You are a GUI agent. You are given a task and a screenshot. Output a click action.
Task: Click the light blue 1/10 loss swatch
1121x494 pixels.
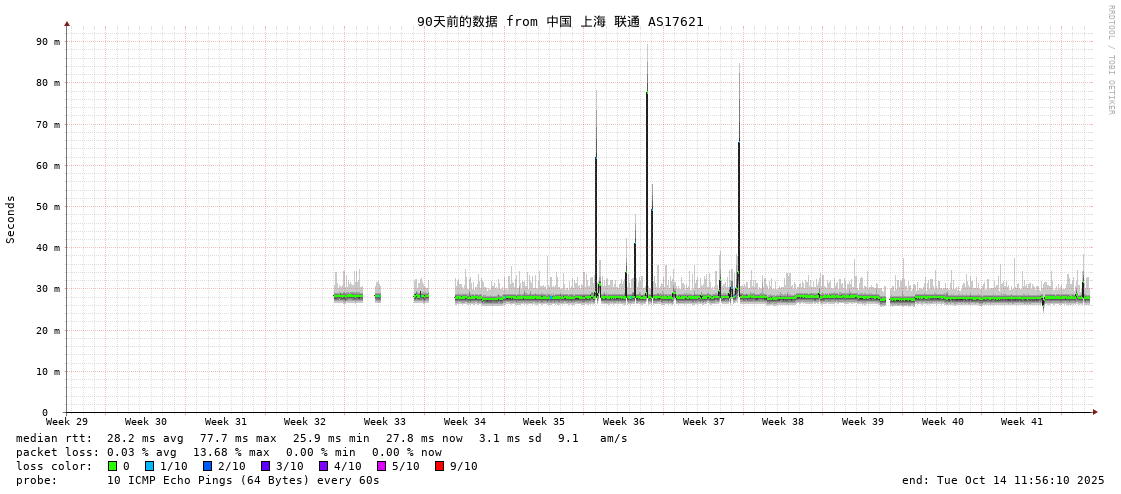pos(149,466)
